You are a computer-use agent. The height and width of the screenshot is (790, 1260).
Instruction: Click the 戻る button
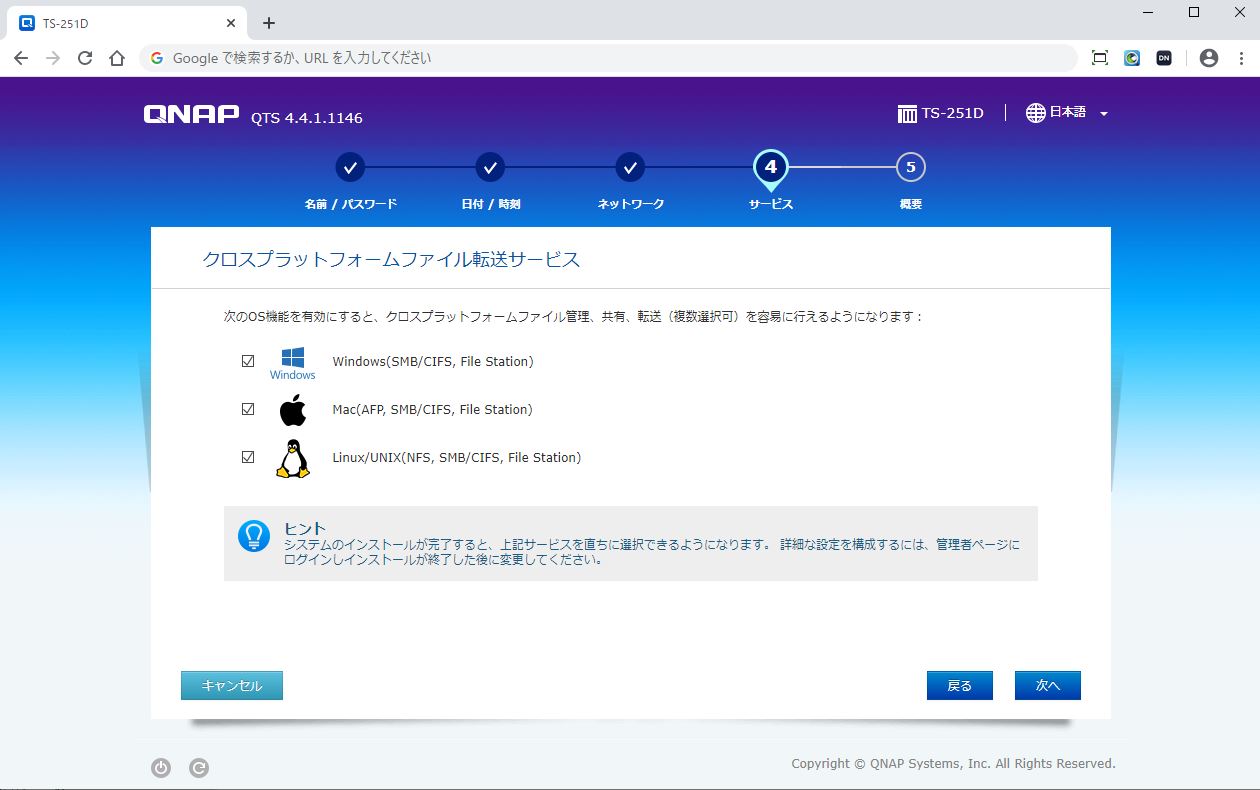[x=959, y=686]
